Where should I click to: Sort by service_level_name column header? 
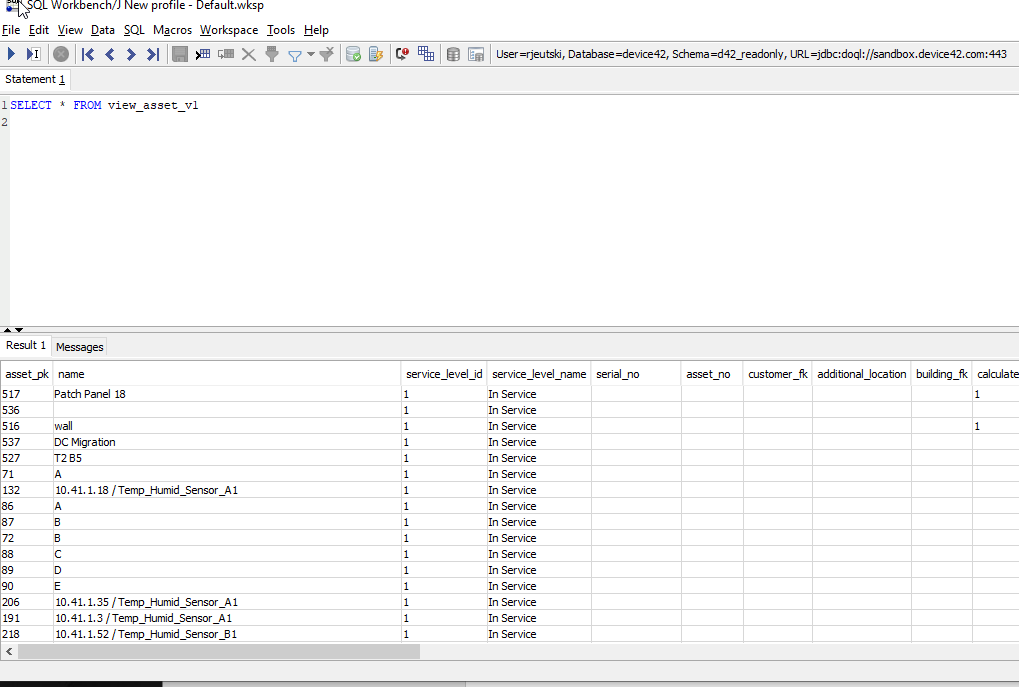[539, 374]
